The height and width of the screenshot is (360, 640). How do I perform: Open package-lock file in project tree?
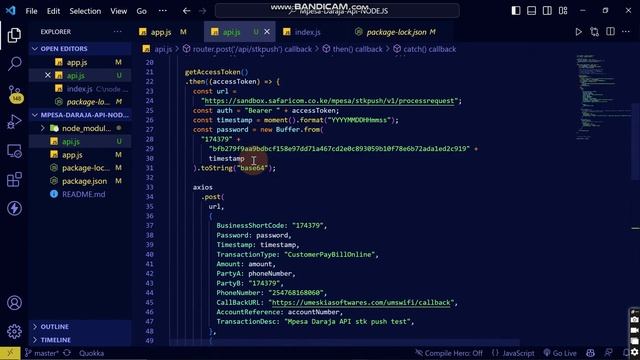(80, 168)
